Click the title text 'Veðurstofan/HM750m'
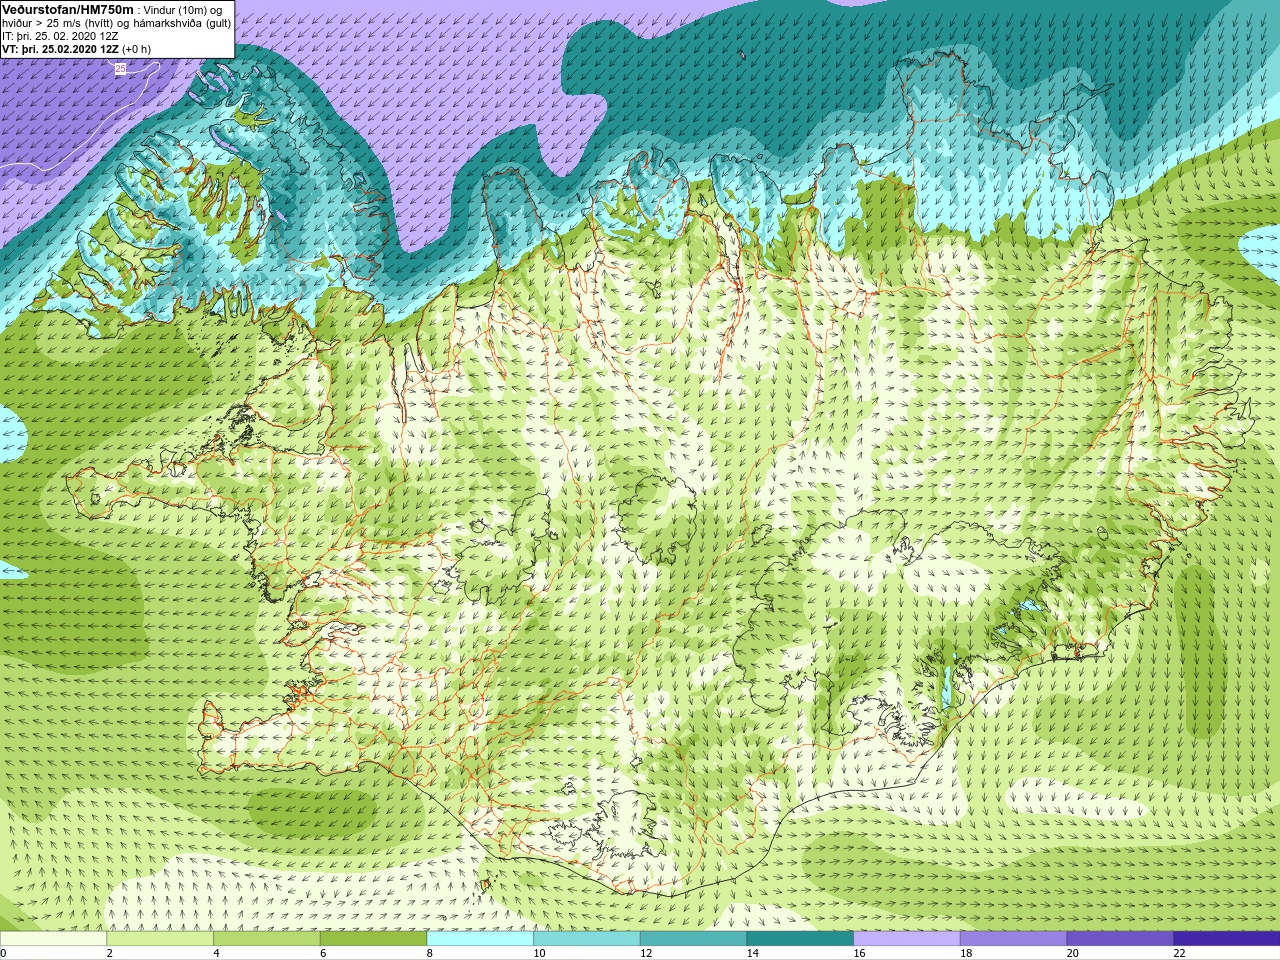Viewport: 1280px width, 960px height. click(x=67, y=10)
